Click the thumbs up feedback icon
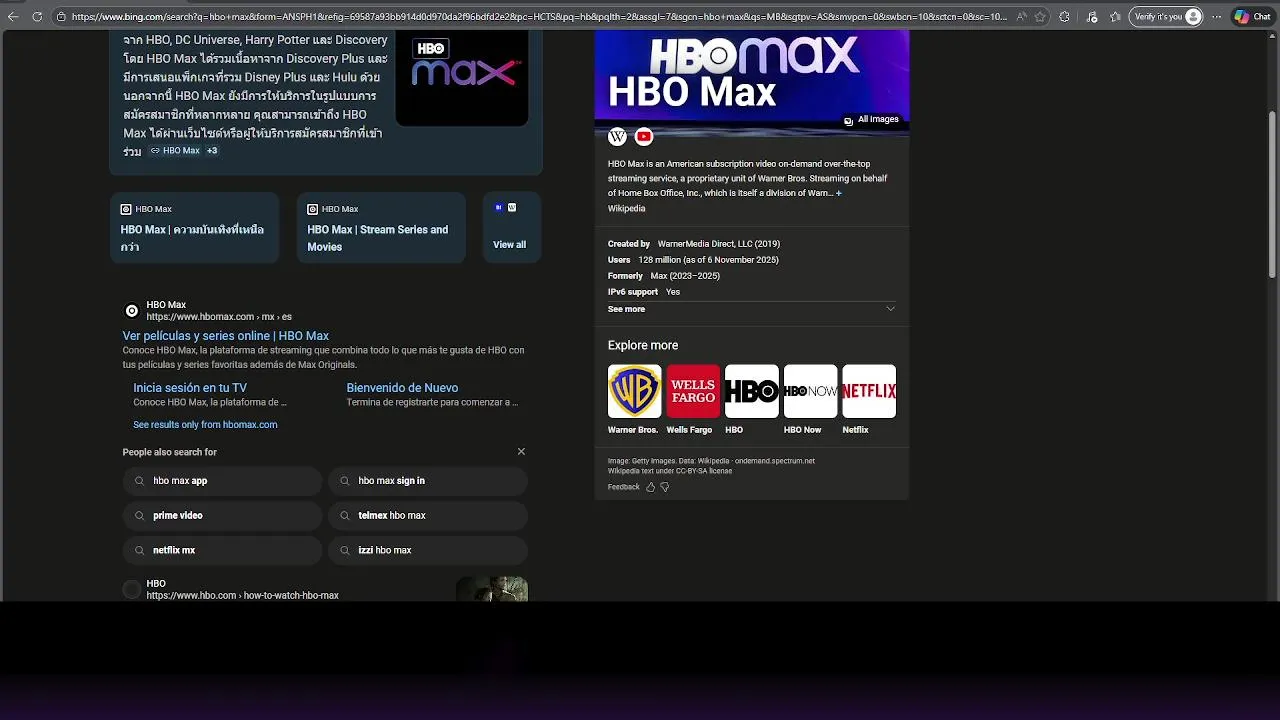1280x720 pixels. pos(650,487)
